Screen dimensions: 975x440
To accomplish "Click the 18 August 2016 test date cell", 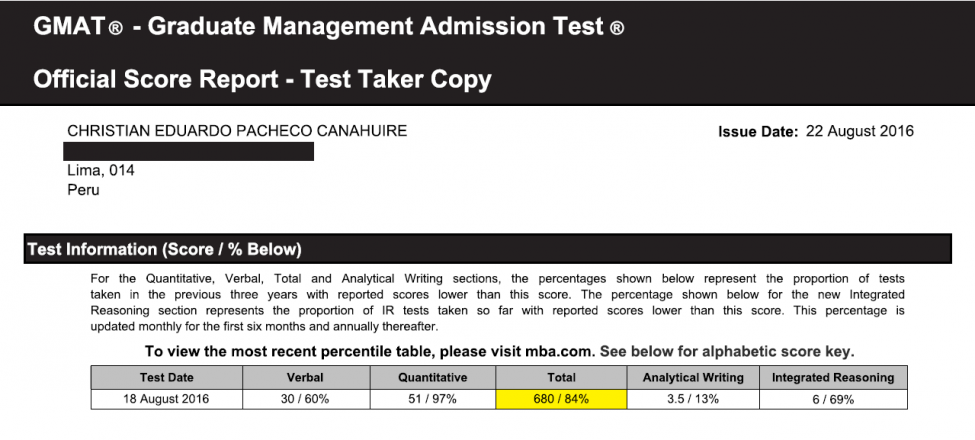I will (x=167, y=399).
